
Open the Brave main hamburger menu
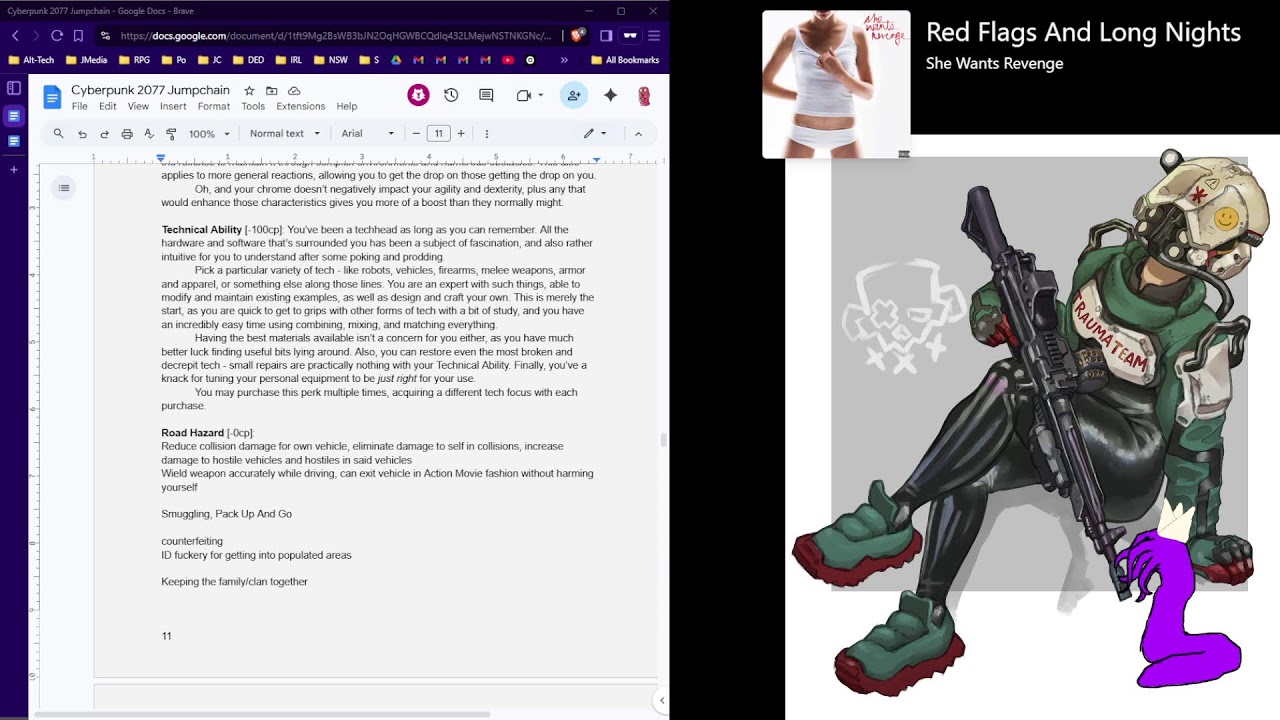654,35
